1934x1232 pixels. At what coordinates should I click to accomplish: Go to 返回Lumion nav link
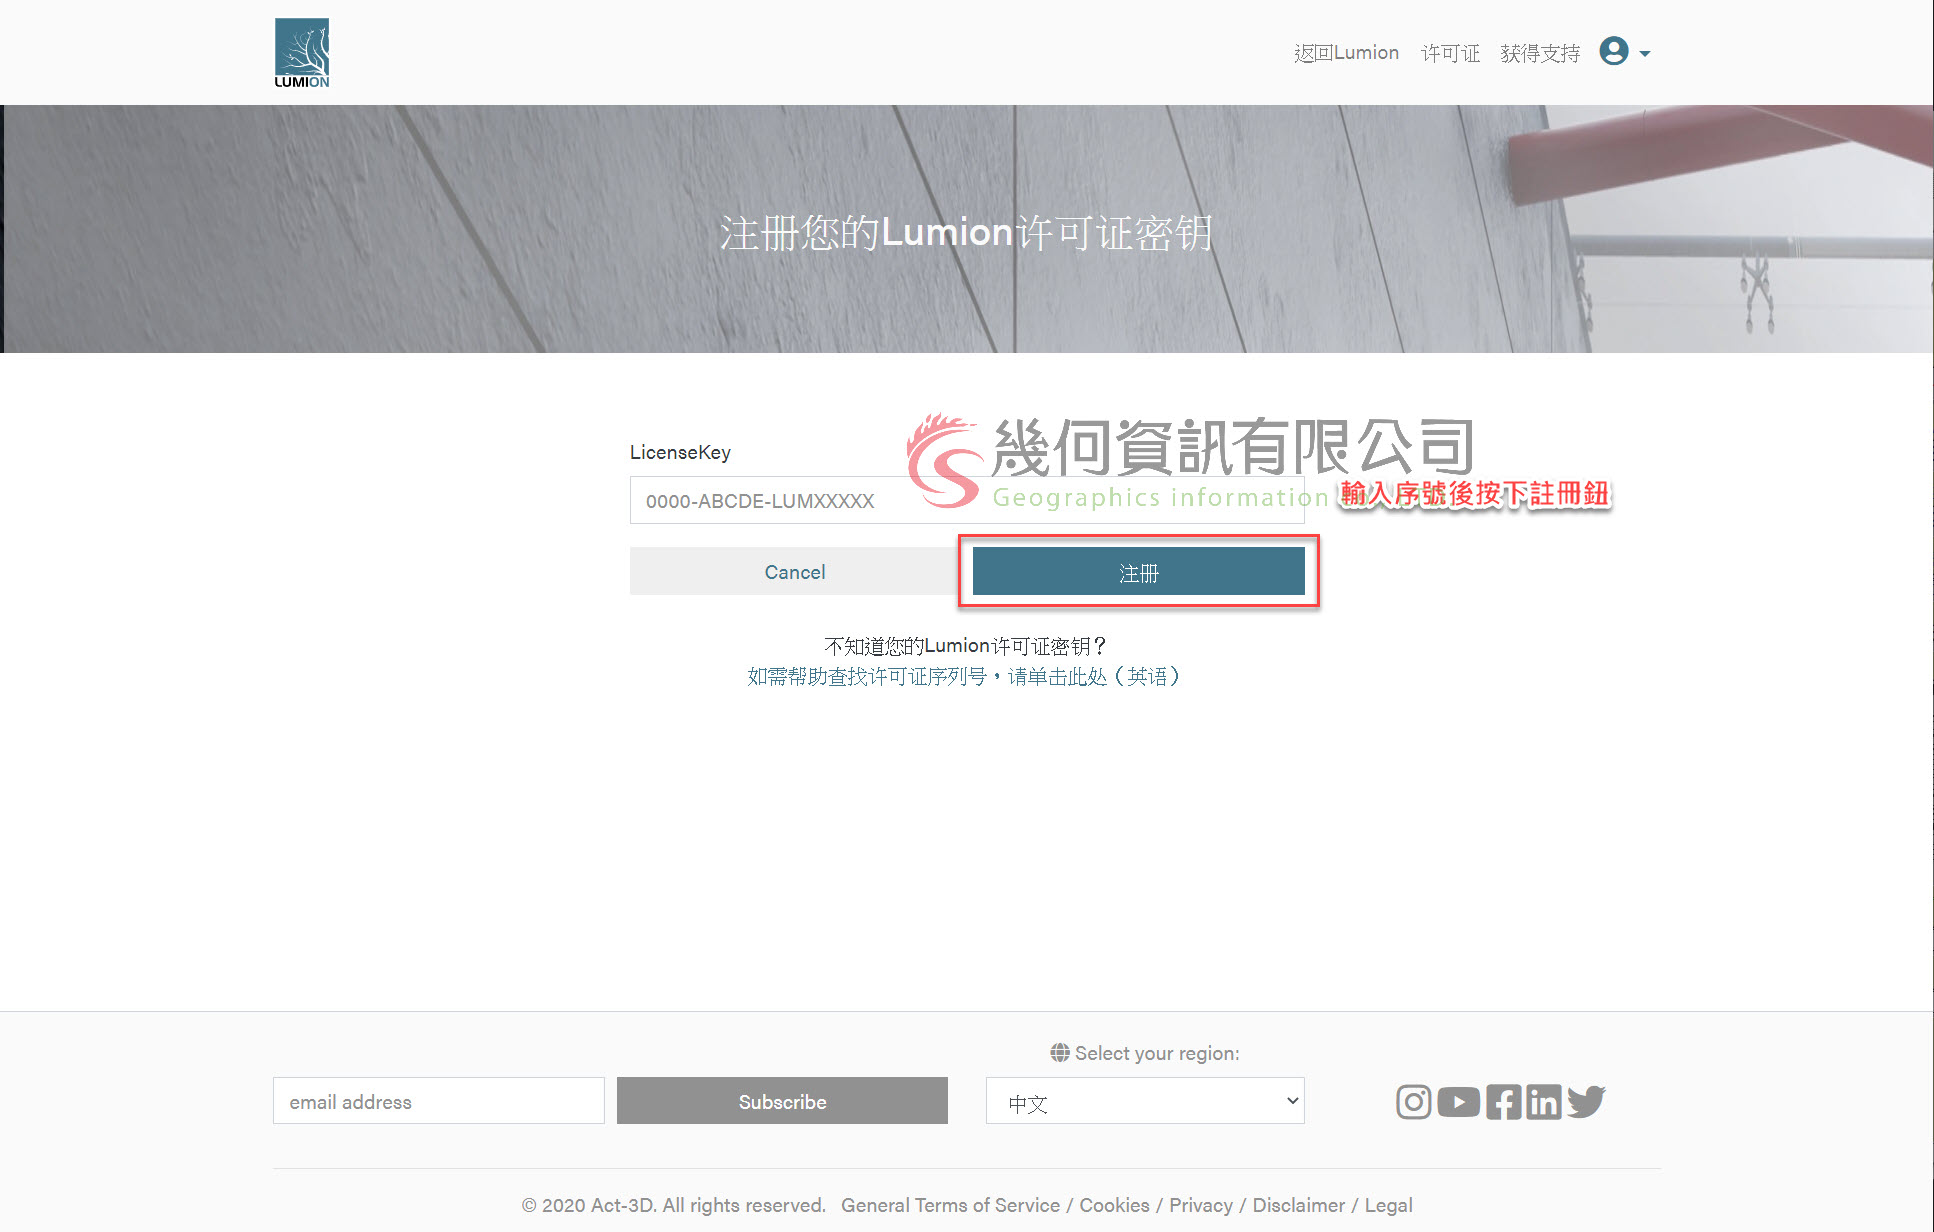point(1346,53)
